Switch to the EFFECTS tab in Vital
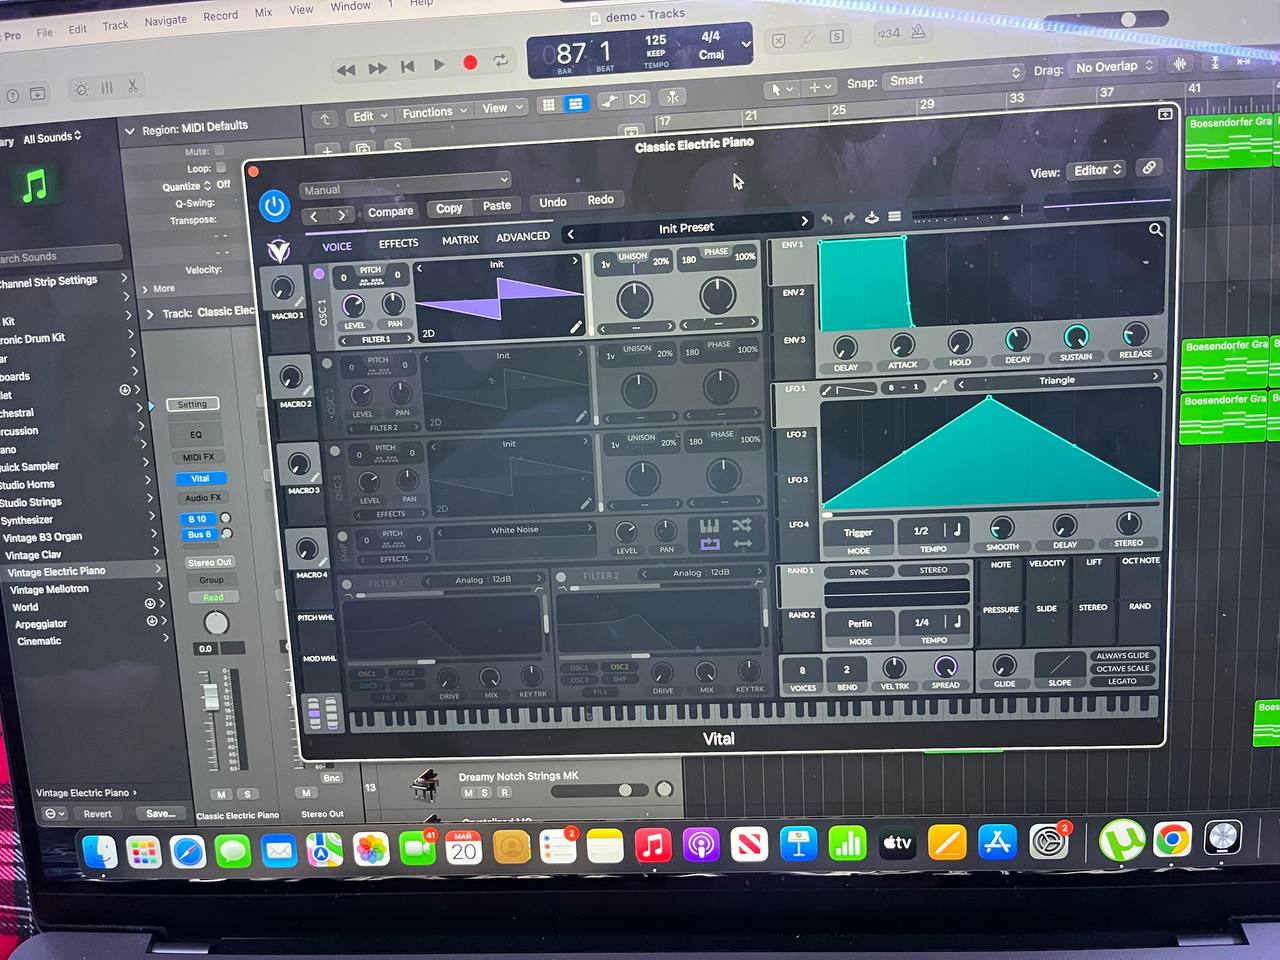The height and width of the screenshot is (960, 1280). click(x=398, y=243)
